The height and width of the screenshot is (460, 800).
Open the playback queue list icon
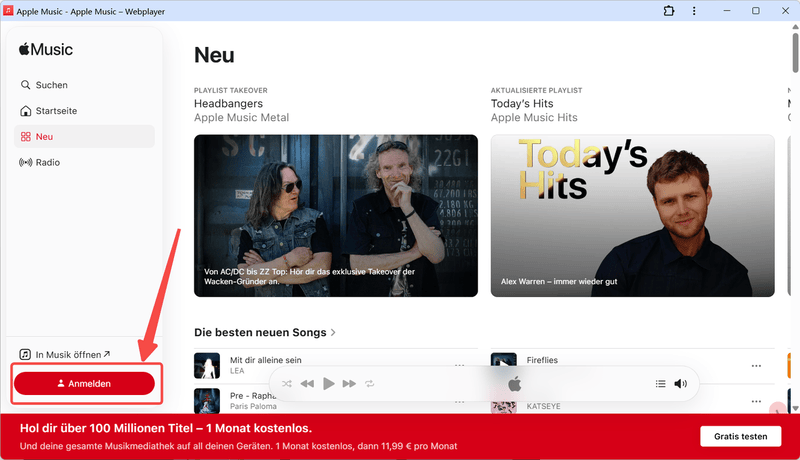660,384
